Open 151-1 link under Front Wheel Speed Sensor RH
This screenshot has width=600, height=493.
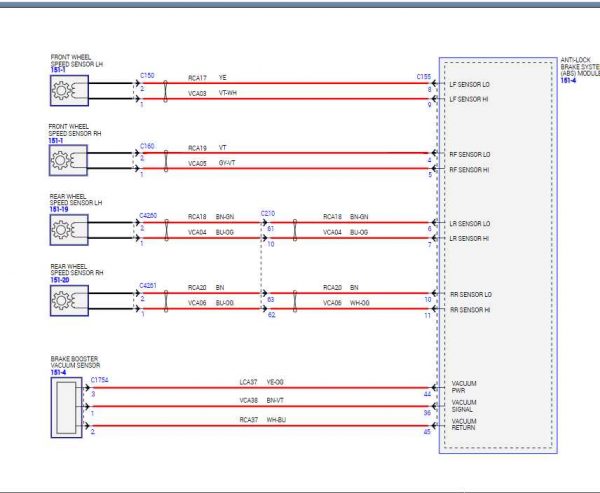55,141
